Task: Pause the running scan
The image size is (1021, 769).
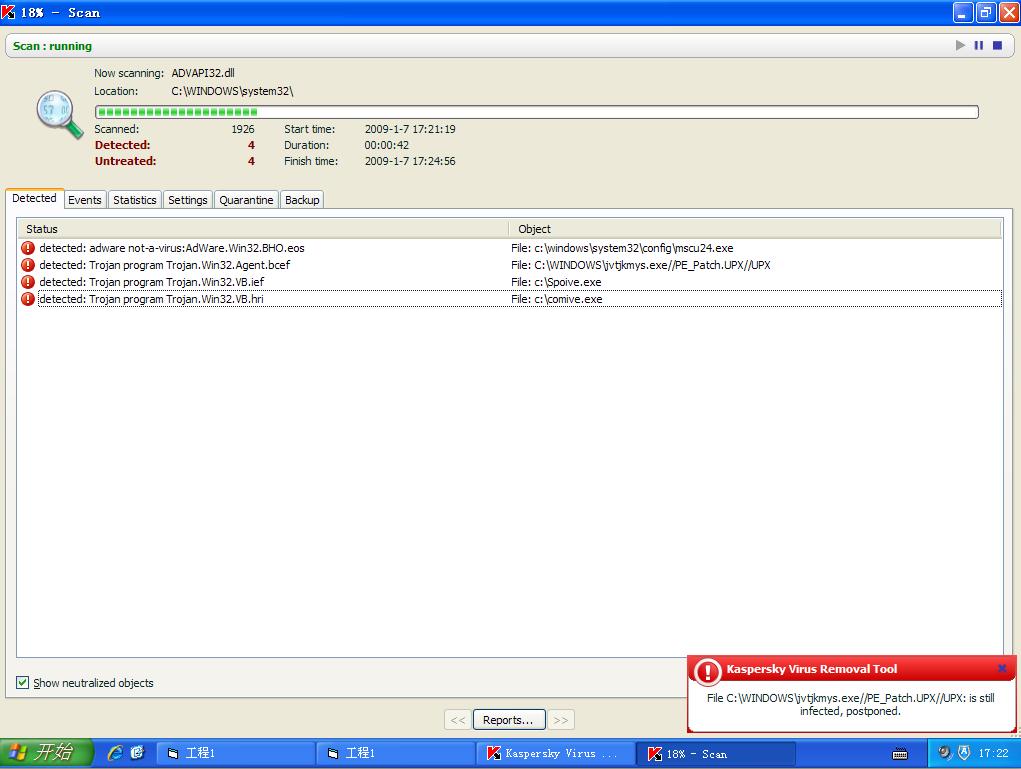Action: pos(979,45)
